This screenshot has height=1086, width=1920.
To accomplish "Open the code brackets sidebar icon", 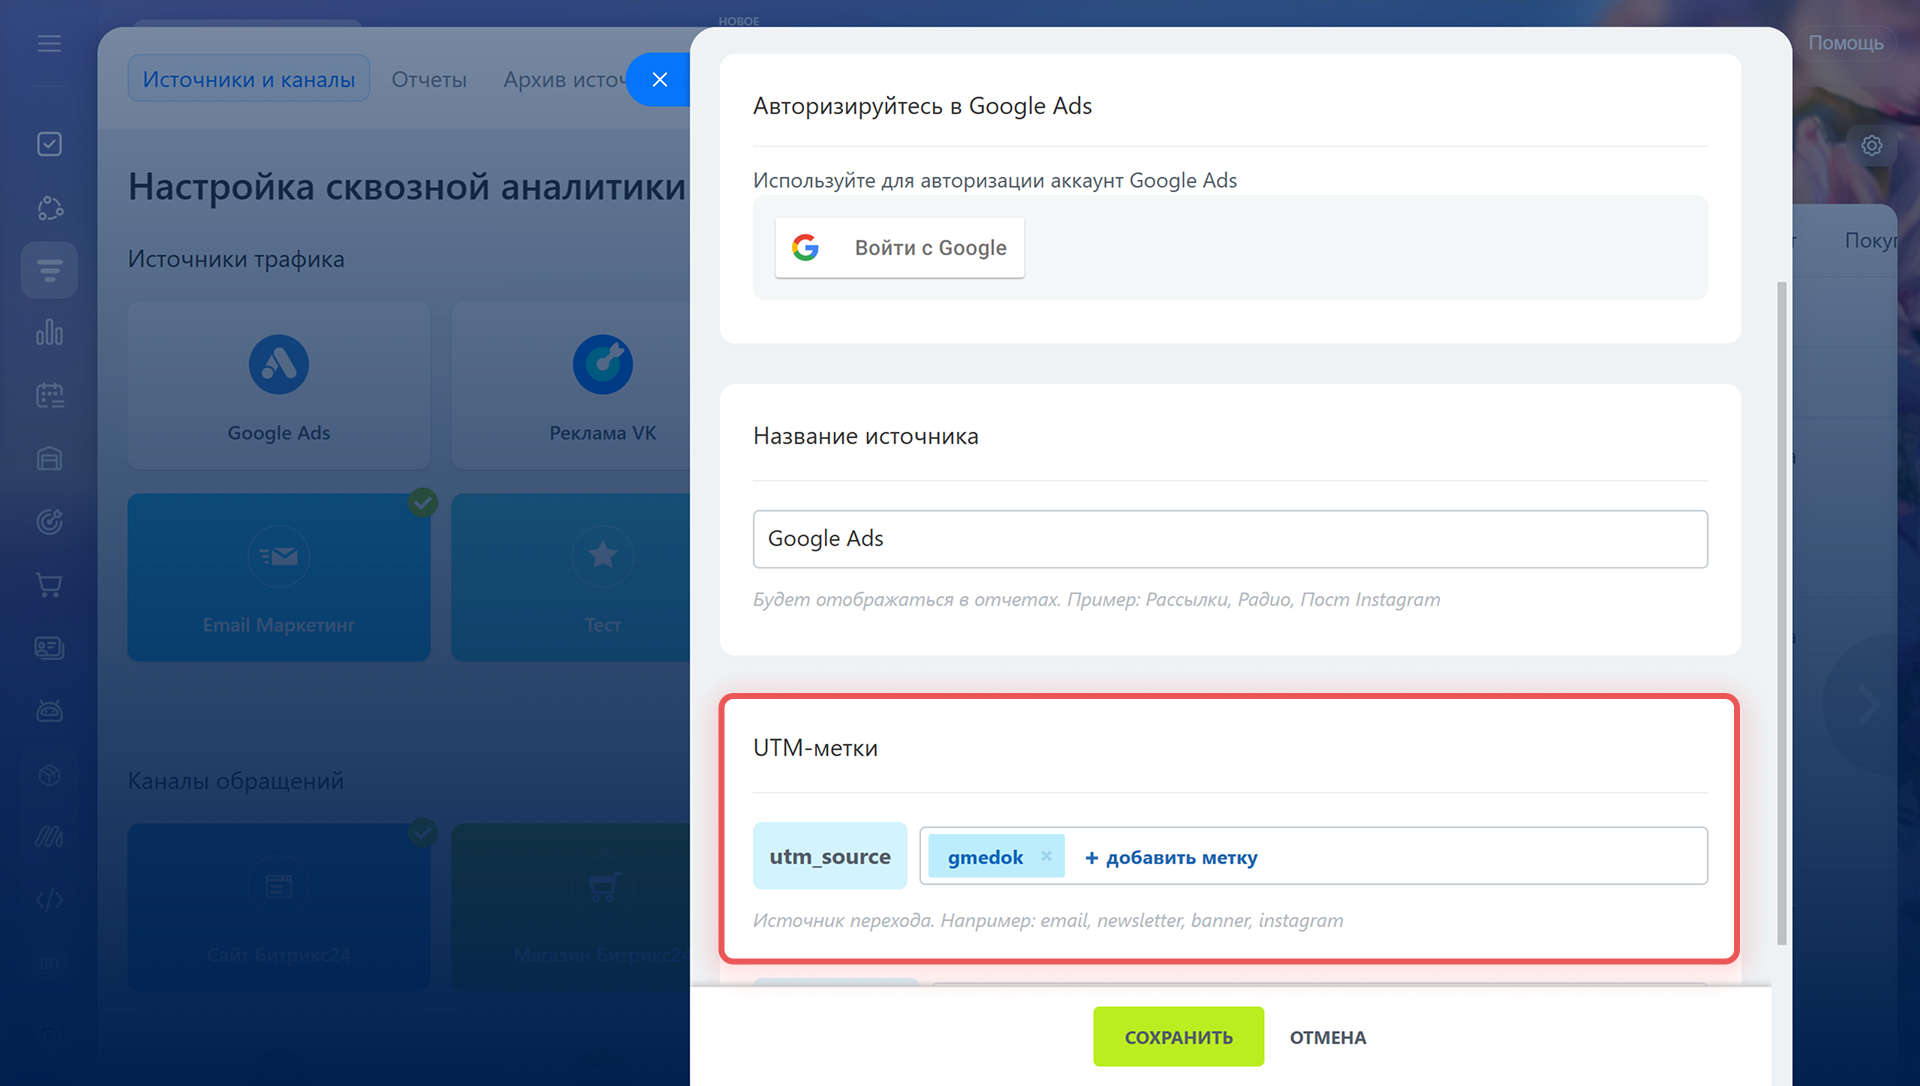I will click(x=49, y=900).
